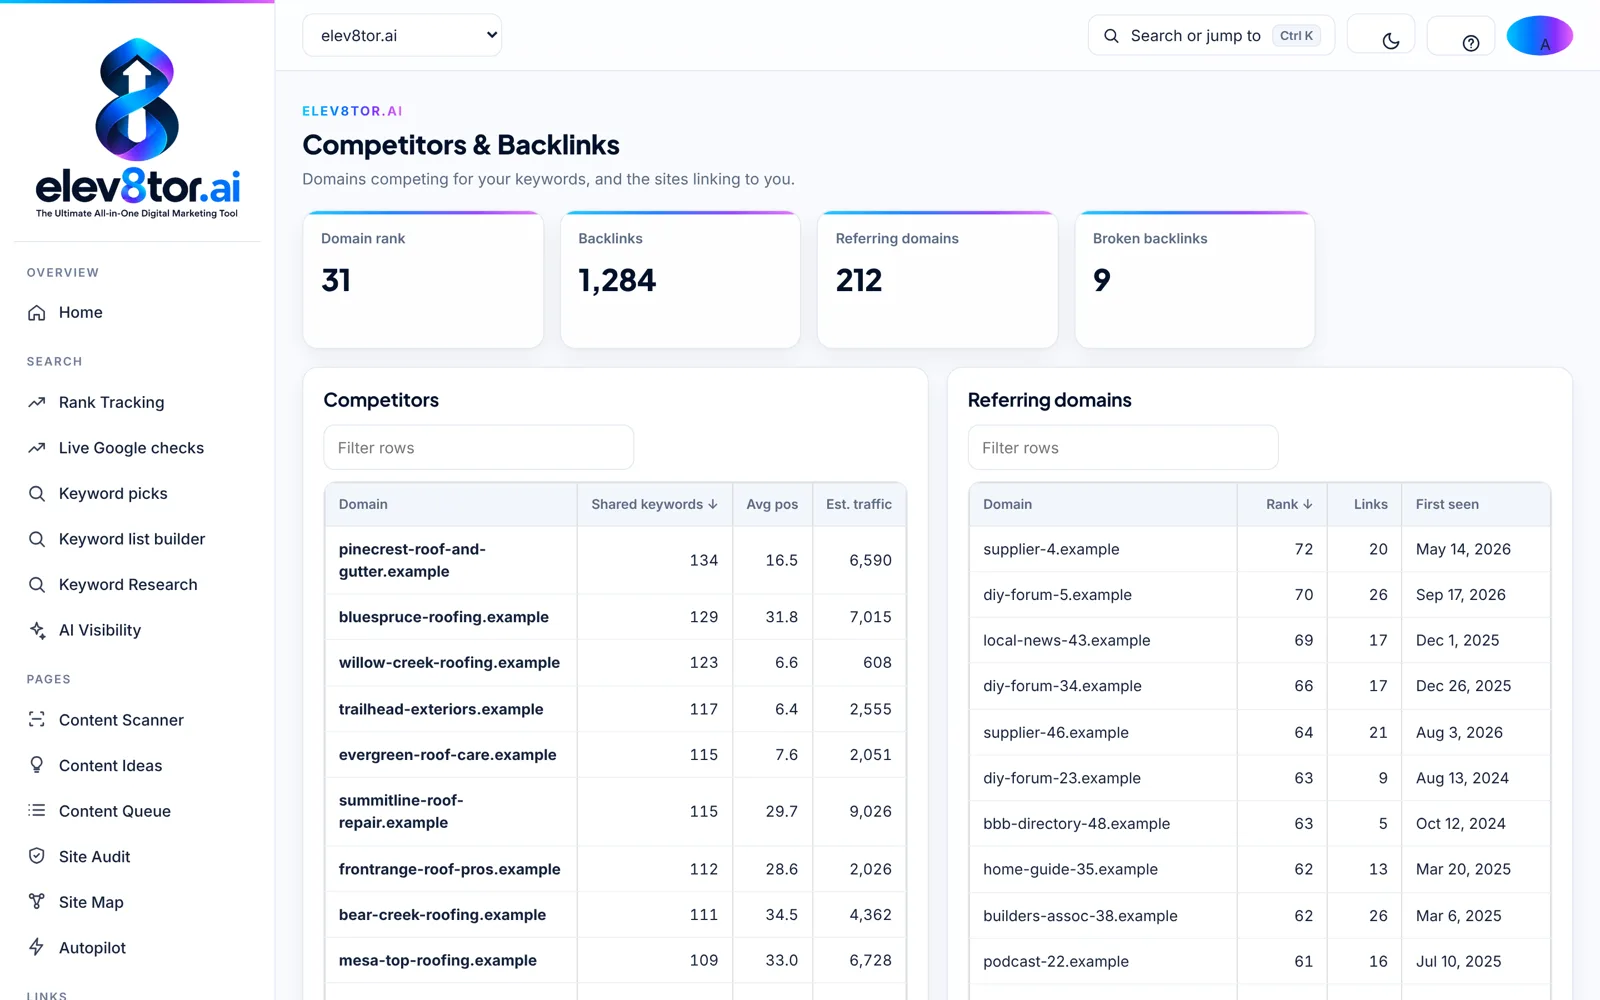This screenshot has width=1600, height=1000.
Task: Open Search or jump to box
Action: click(x=1211, y=35)
